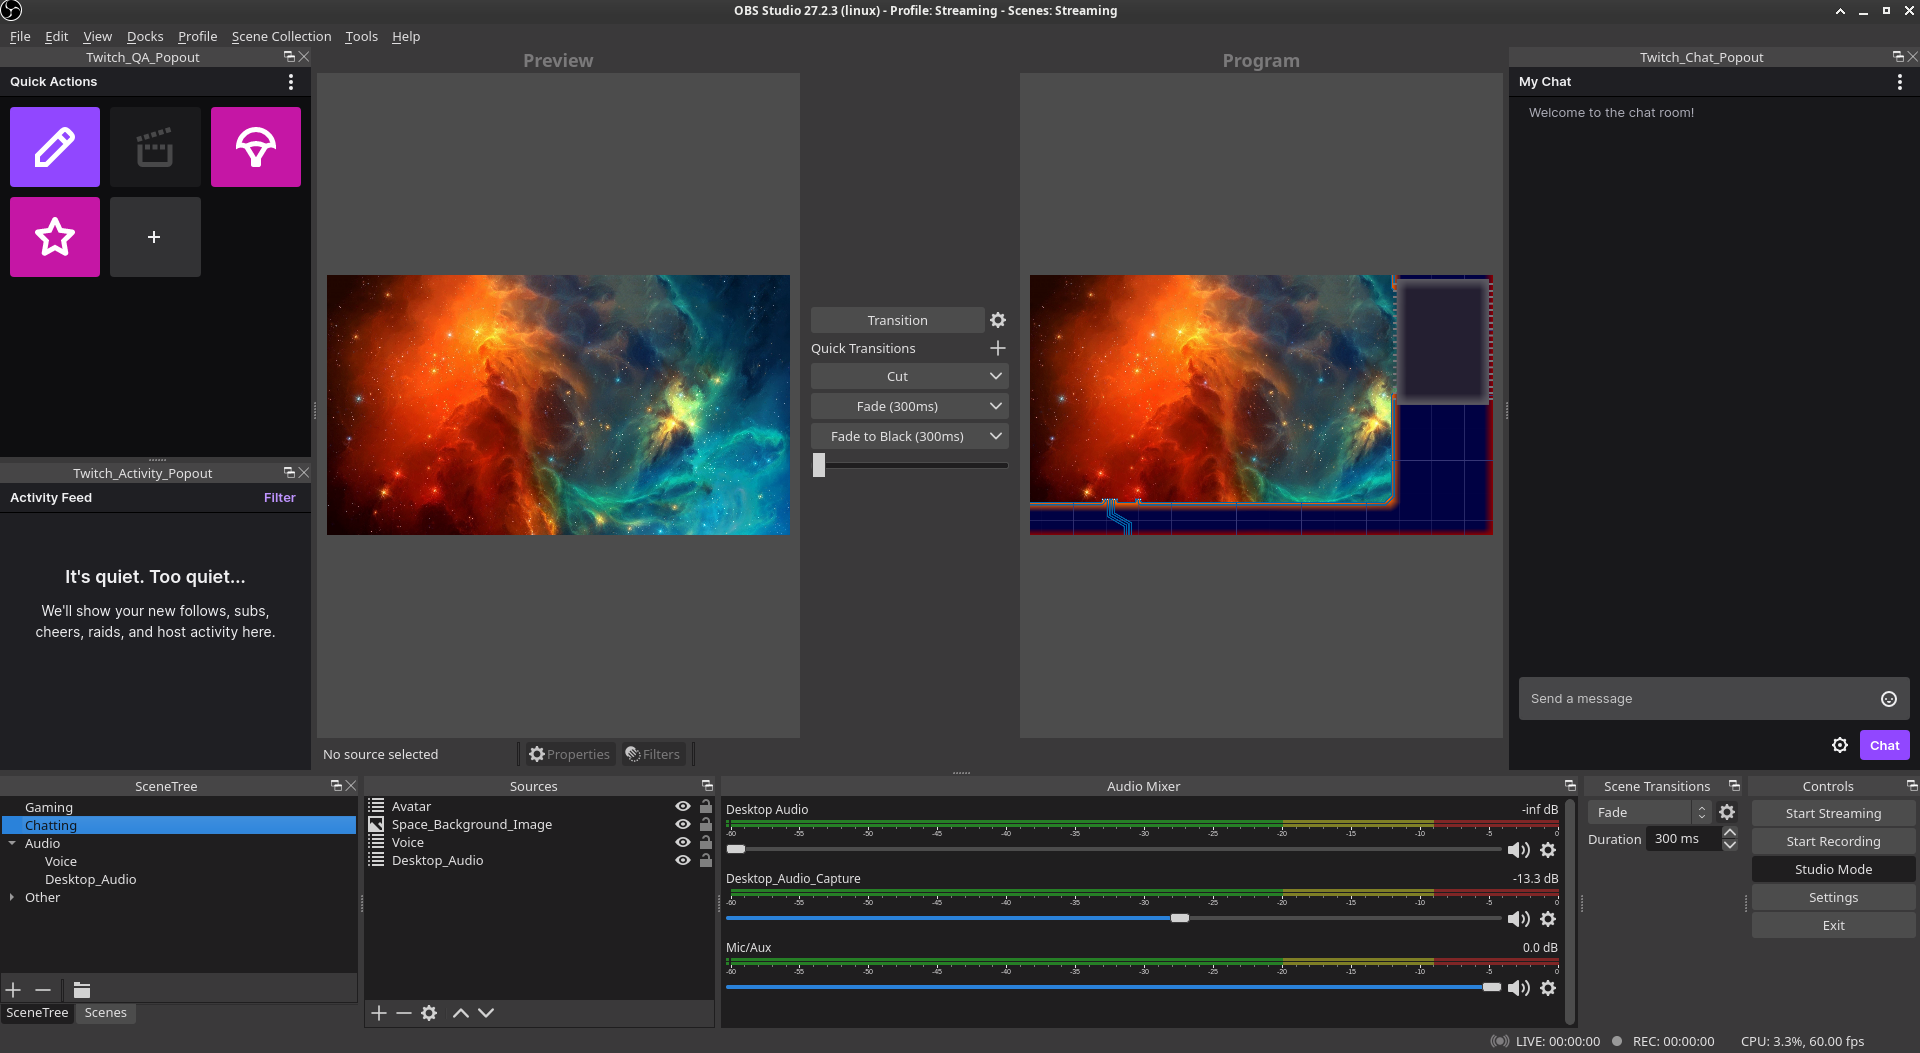Open Desktop Audio mixer settings gear
The height and width of the screenshot is (1053, 1920).
pos(1548,849)
